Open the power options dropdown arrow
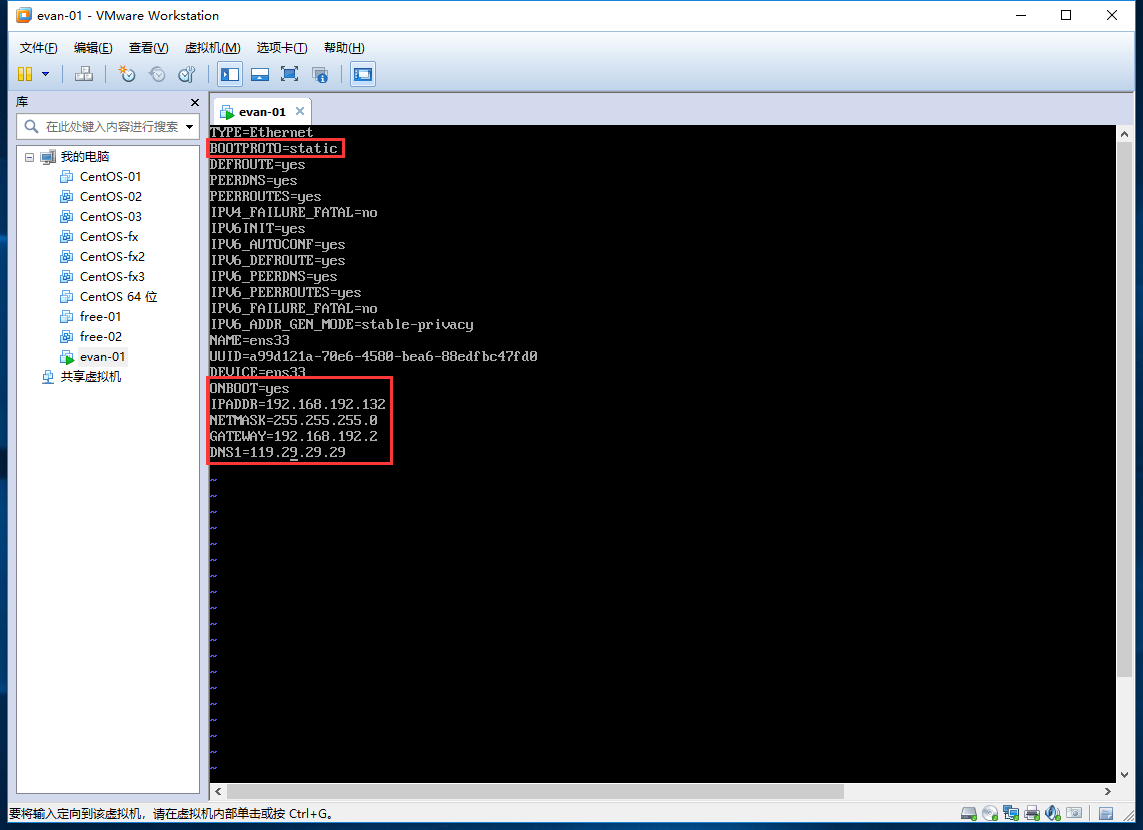This screenshot has height=830, width=1143. point(45,74)
